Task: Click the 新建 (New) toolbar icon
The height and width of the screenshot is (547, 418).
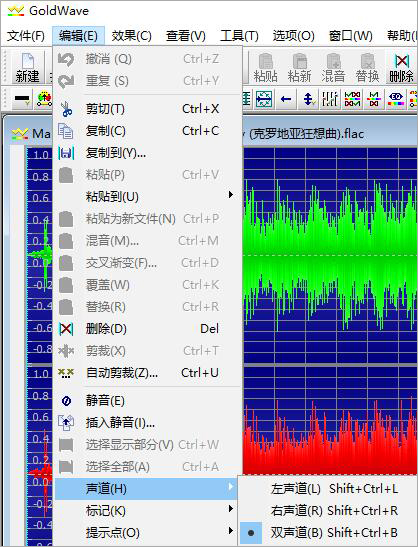Action: click(27, 67)
